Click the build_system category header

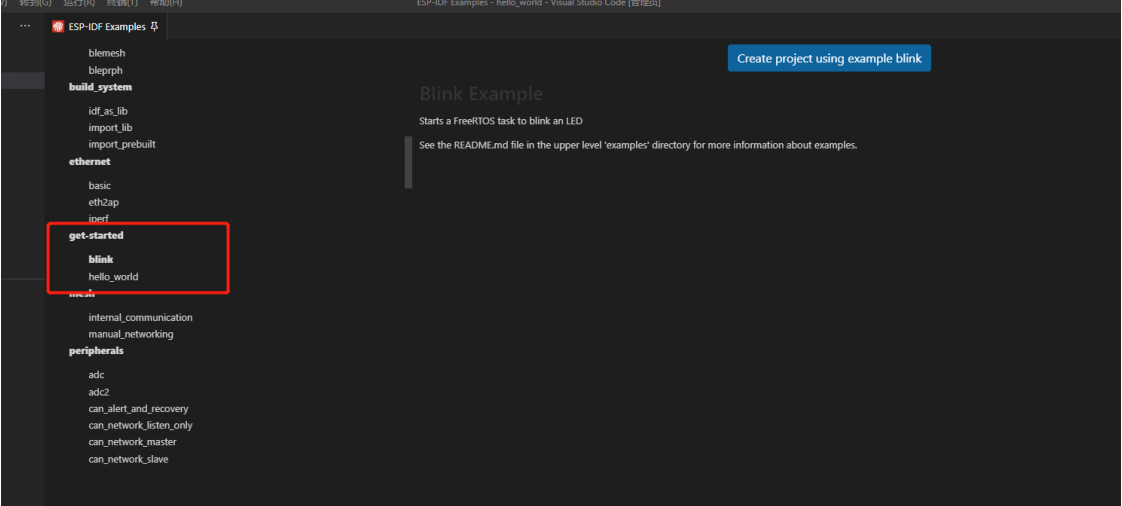pyautogui.click(x=100, y=87)
